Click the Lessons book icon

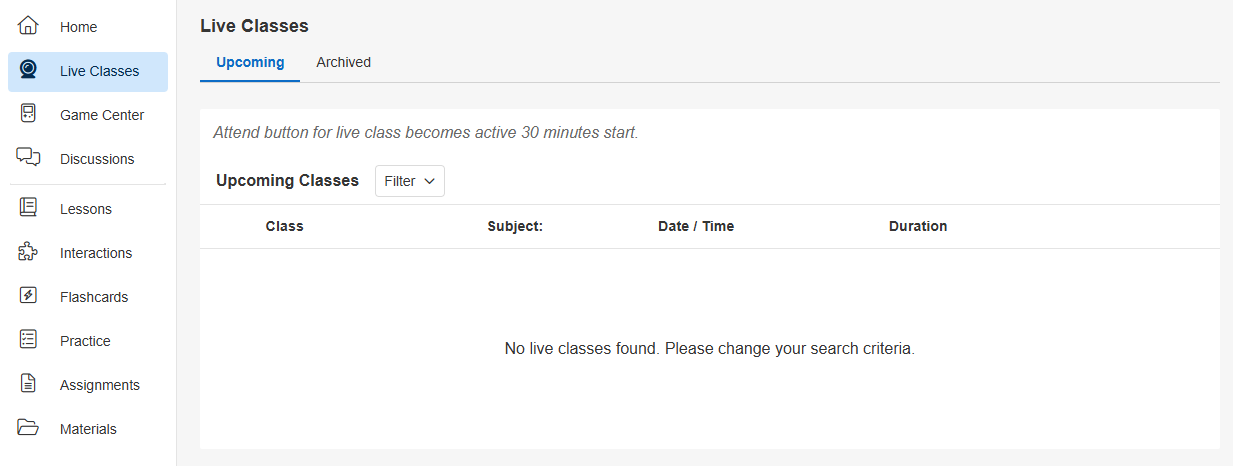28,208
